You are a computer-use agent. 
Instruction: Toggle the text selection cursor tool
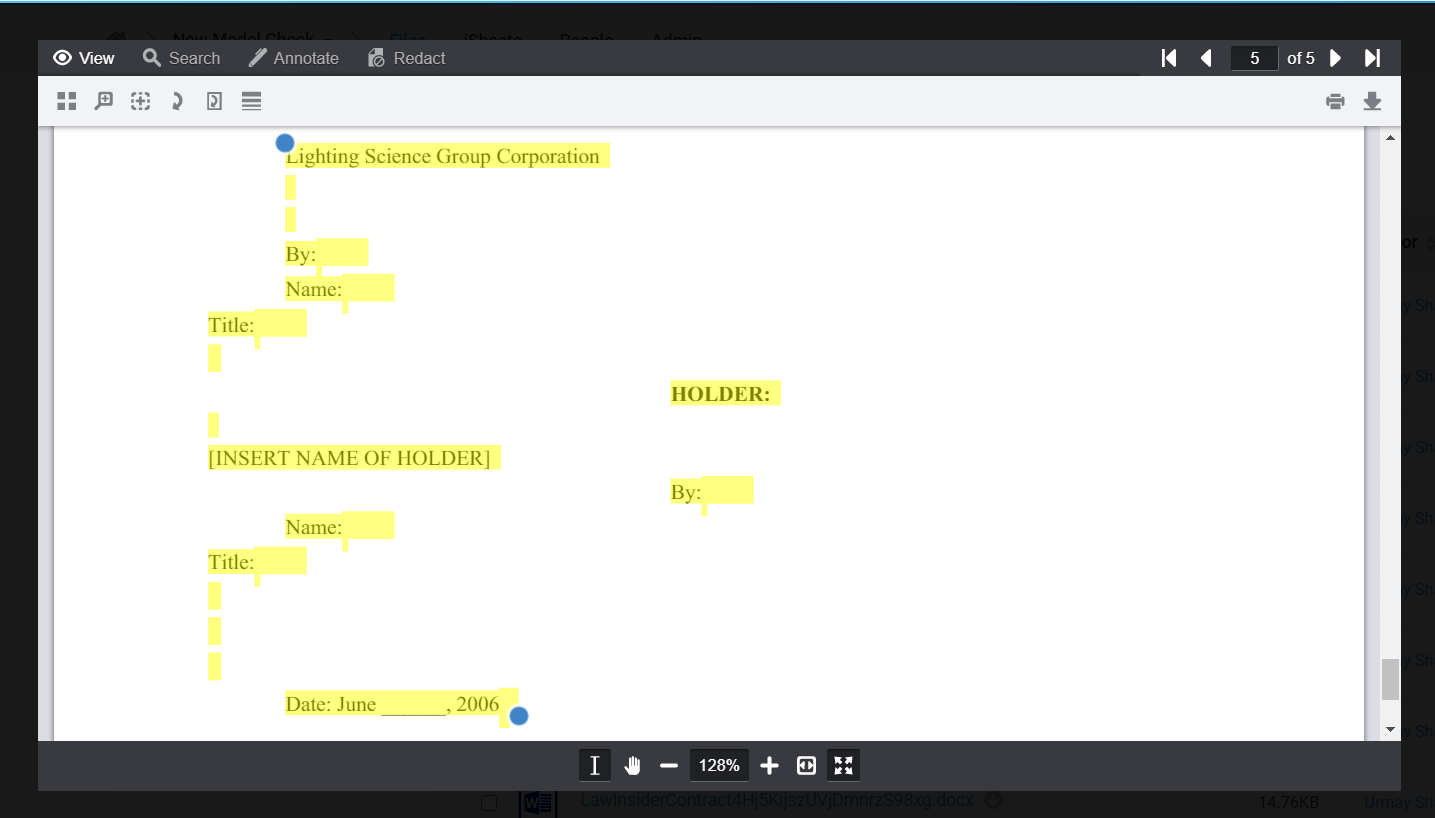coord(594,766)
